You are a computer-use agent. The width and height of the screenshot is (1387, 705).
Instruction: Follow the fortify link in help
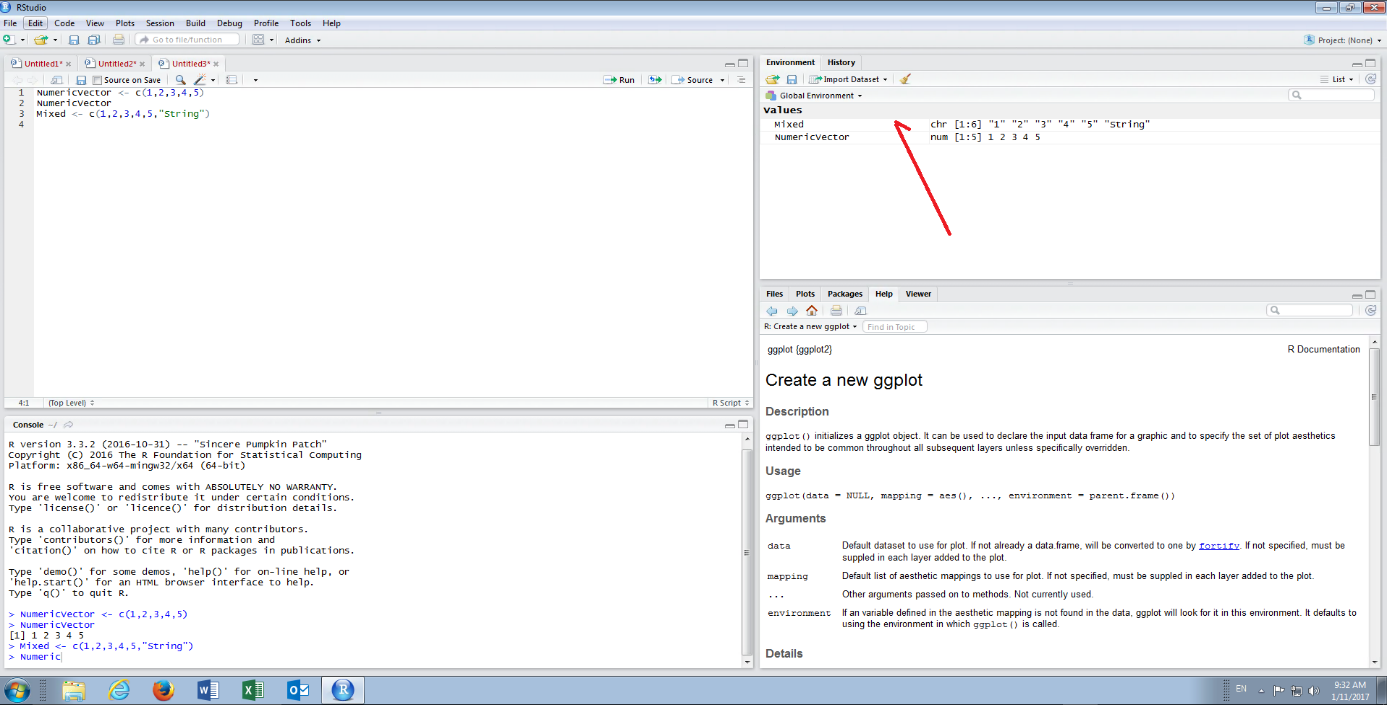click(x=1219, y=546)
